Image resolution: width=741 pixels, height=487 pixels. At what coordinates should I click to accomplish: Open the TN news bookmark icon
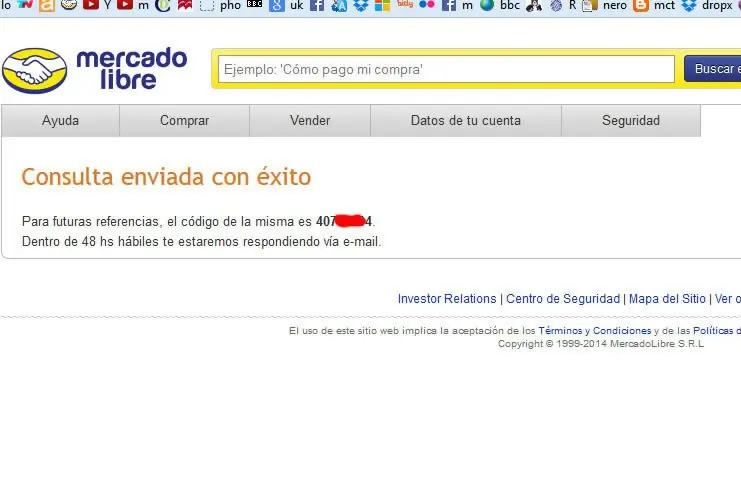(x=25, y=4)
